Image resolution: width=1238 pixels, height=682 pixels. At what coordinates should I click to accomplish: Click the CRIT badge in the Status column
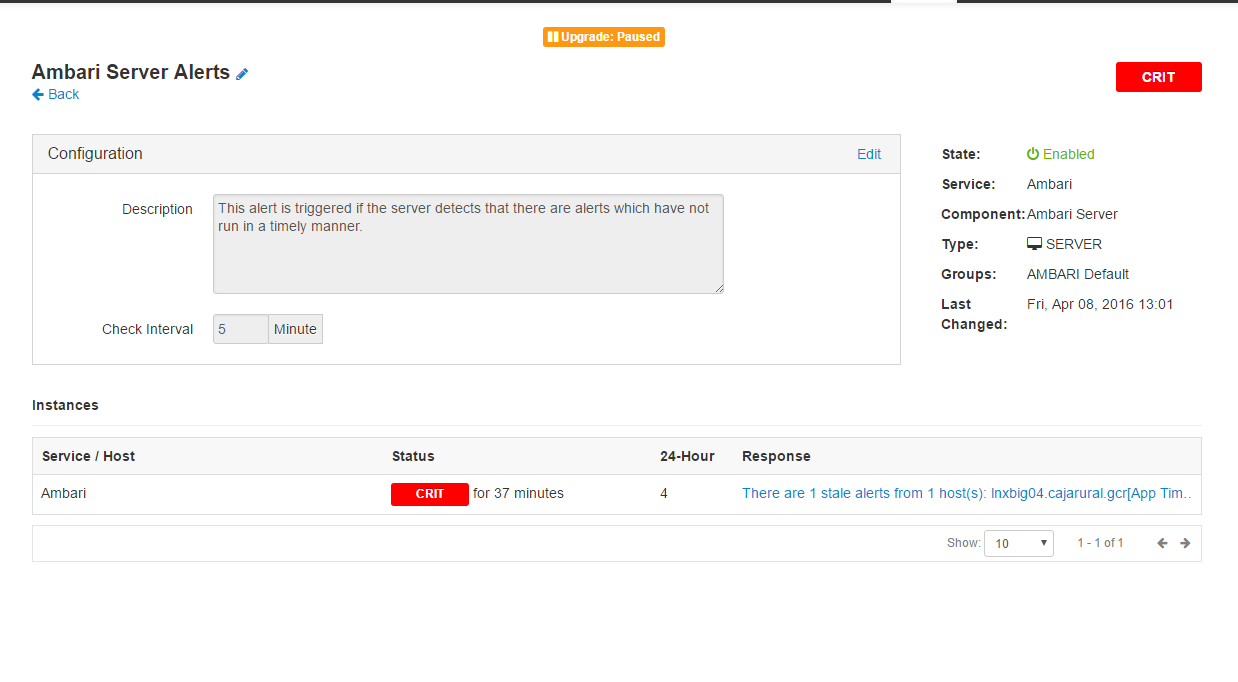[430, 493]
